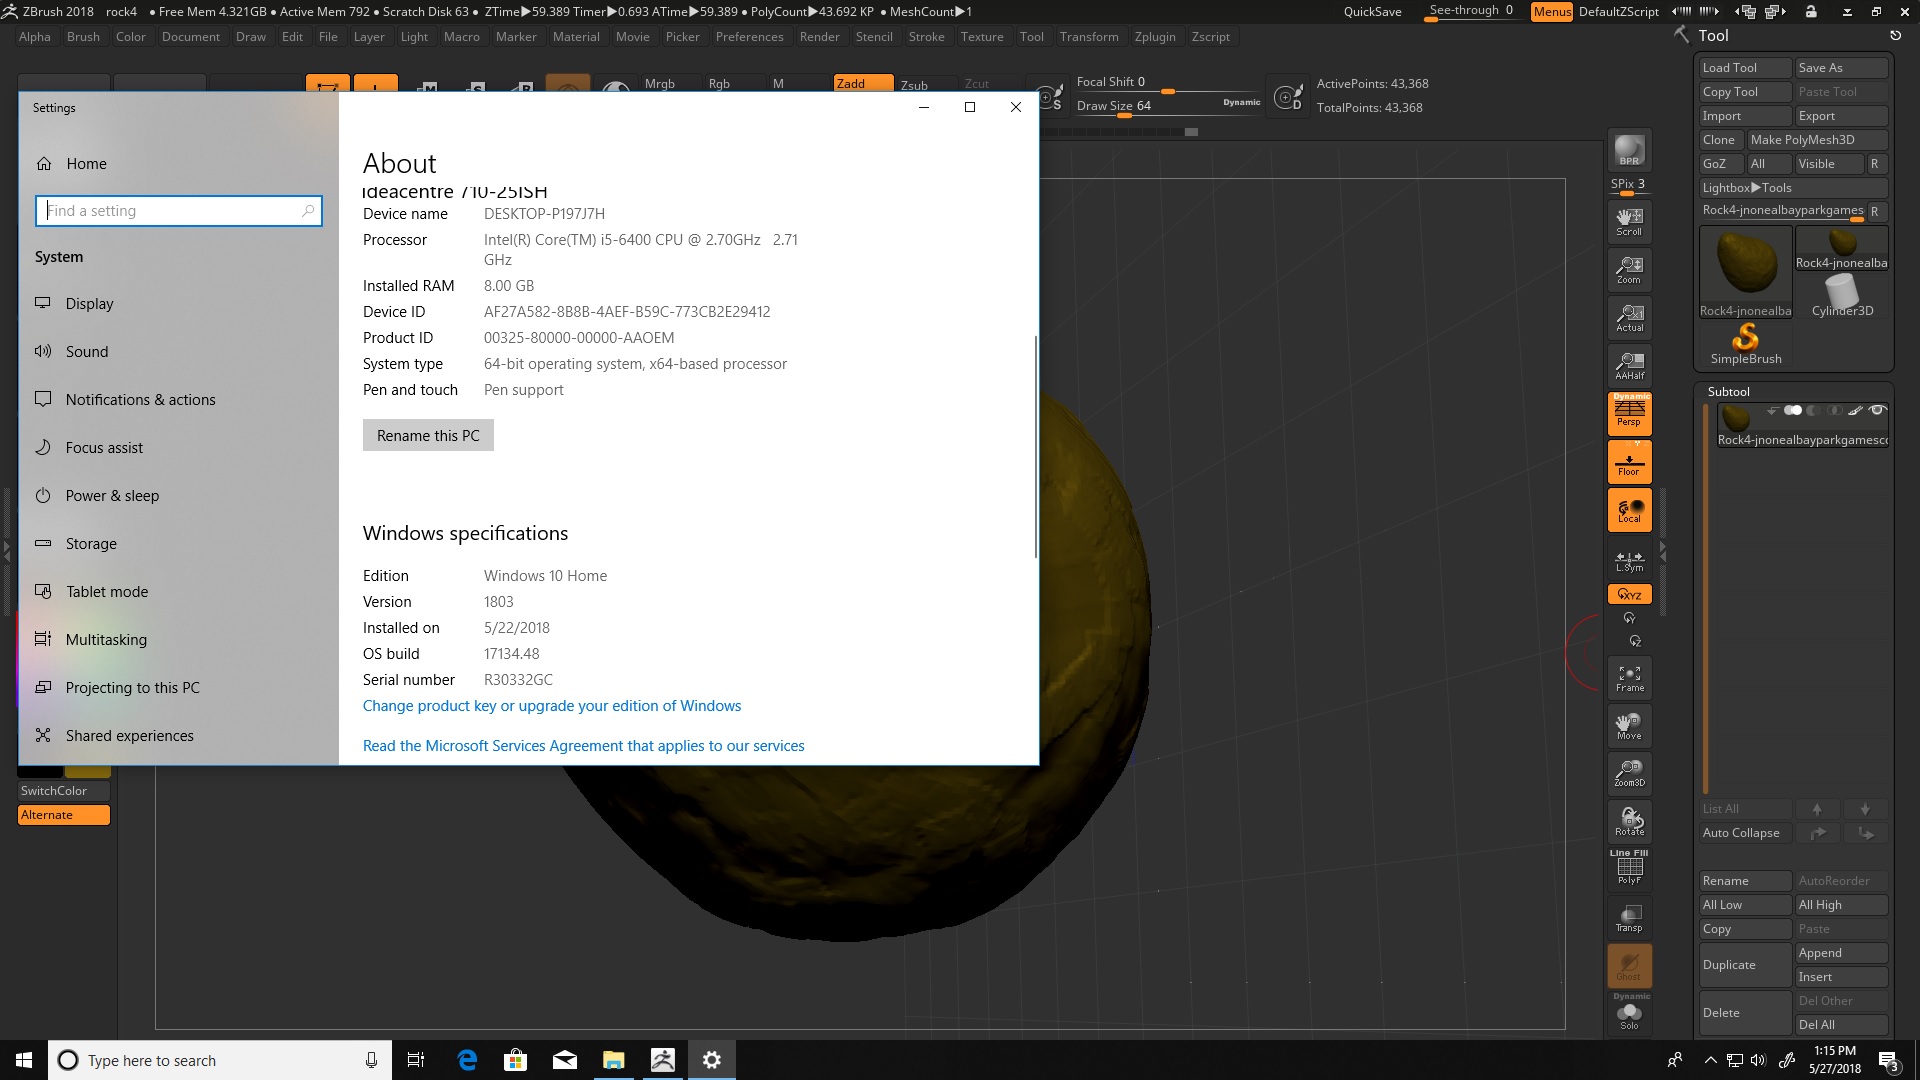This screenshot has width=1920, height=1080.
Task: Toggle the Dynamic Persp perspective button
Action: pyautogui.click(x=1629, y=413)
